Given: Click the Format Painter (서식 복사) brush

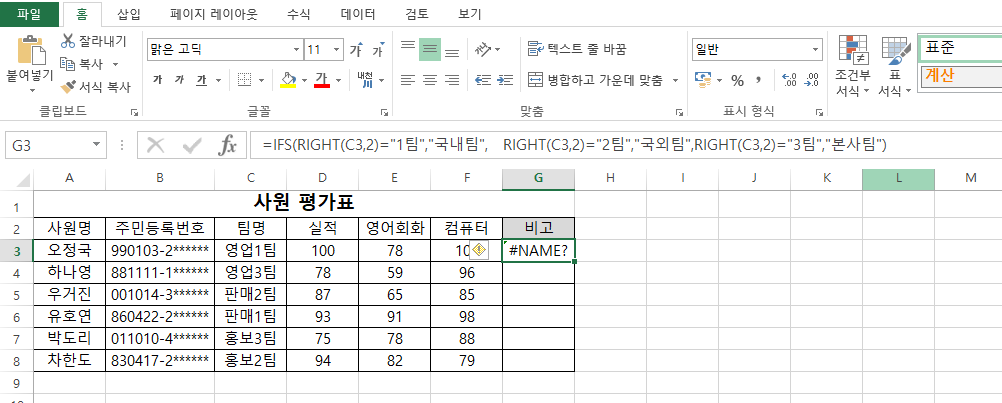Looking at the screenshot, I should tap(69, 86).
